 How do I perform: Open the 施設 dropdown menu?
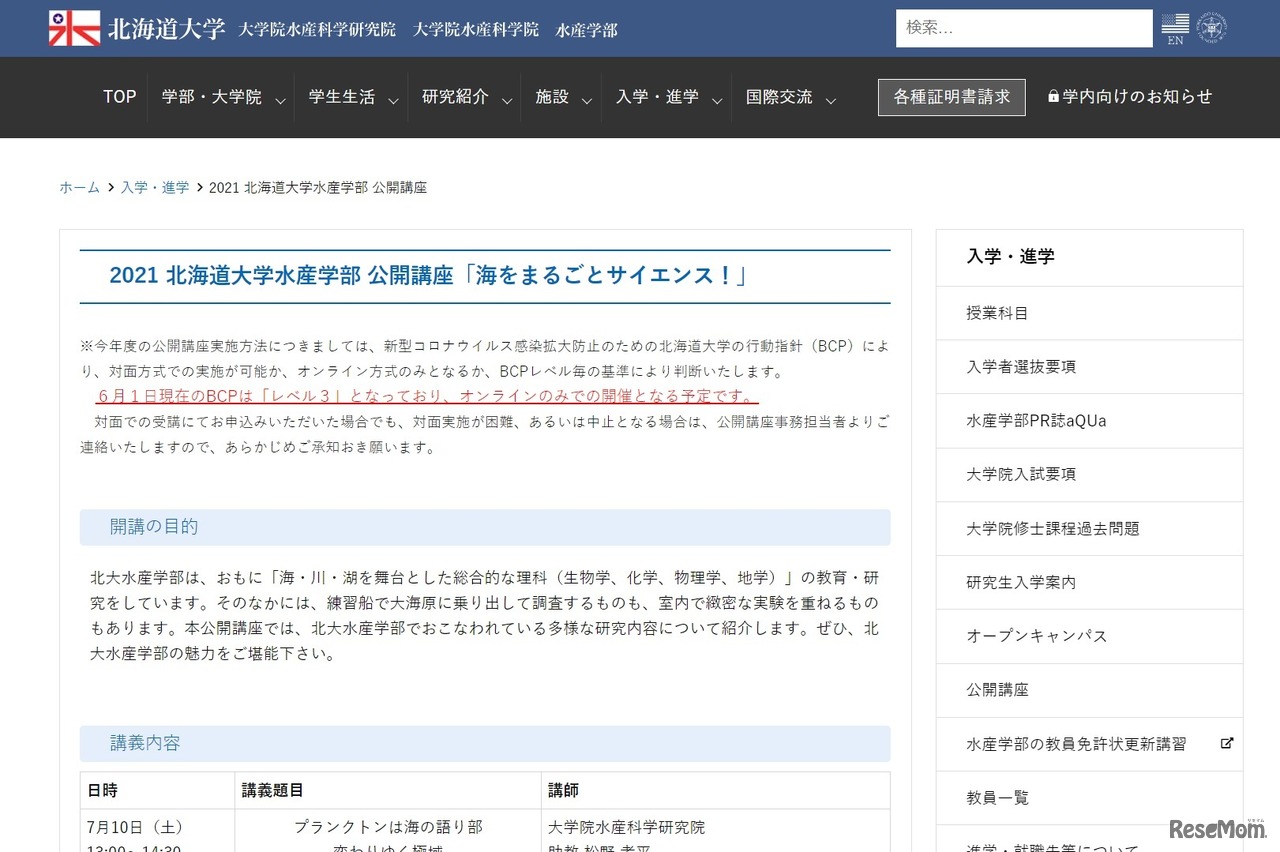pos(561,97)
